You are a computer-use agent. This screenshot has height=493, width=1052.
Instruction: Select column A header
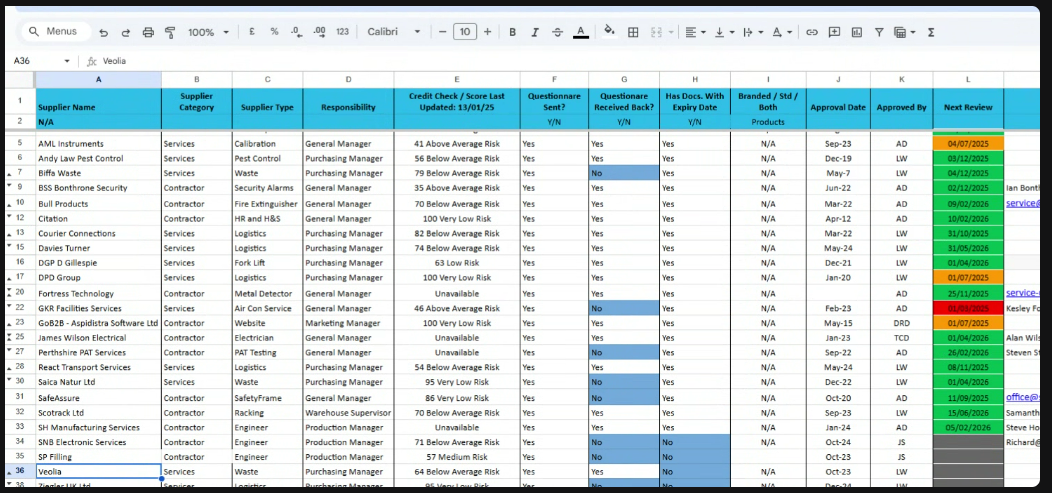pyautogui.click(x=99, y=79)
